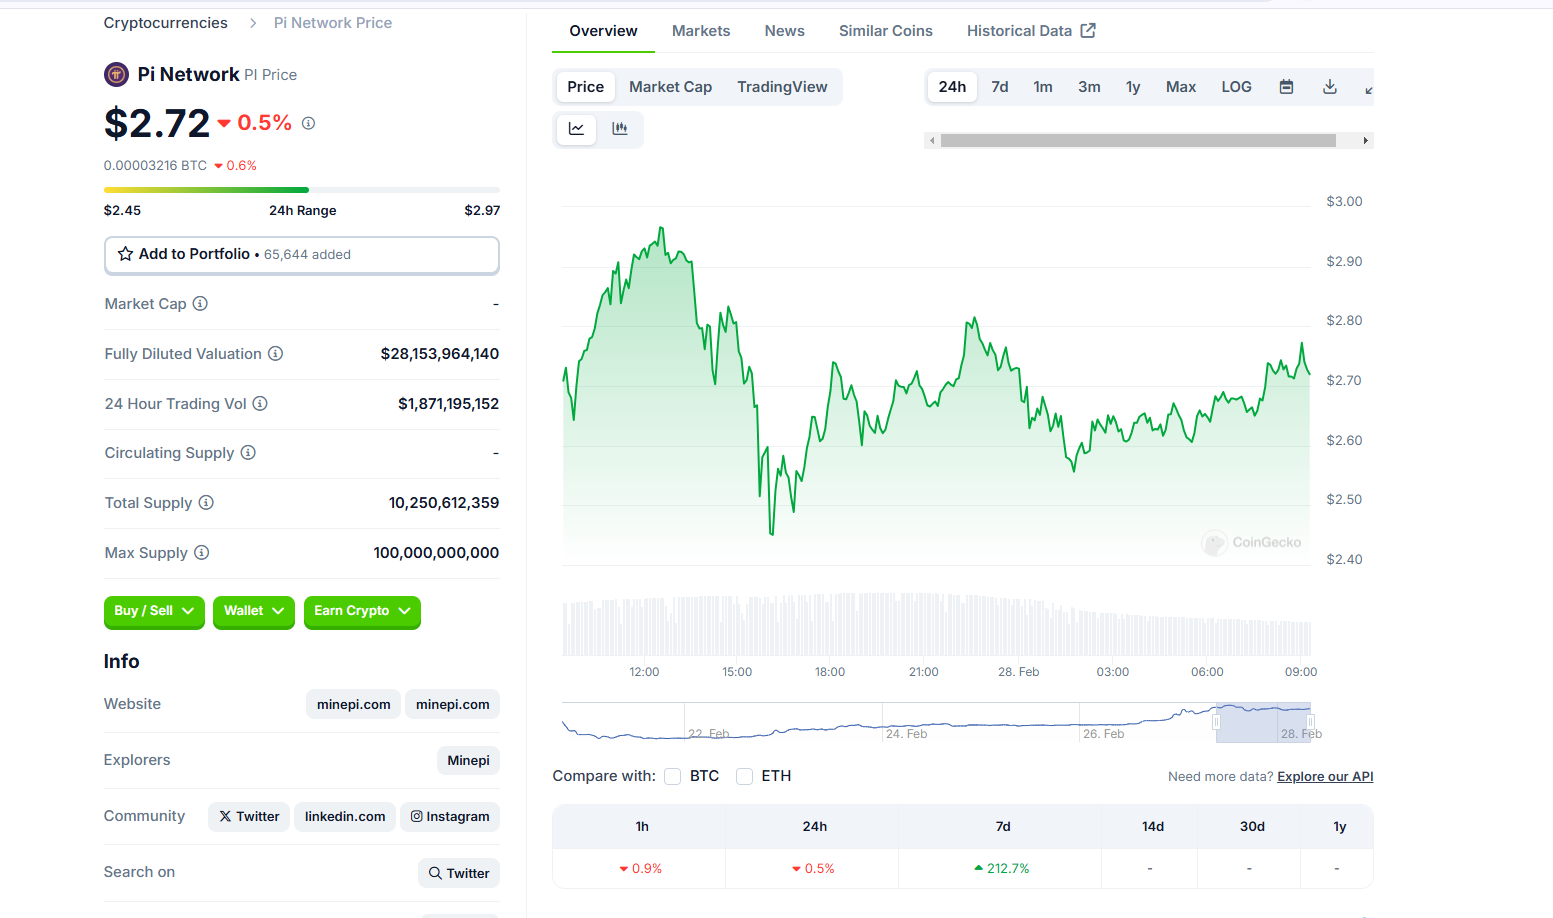Select the Price chart mode
The height and width of the screenshot is (918, 1553).
click(x=585, y=87)
